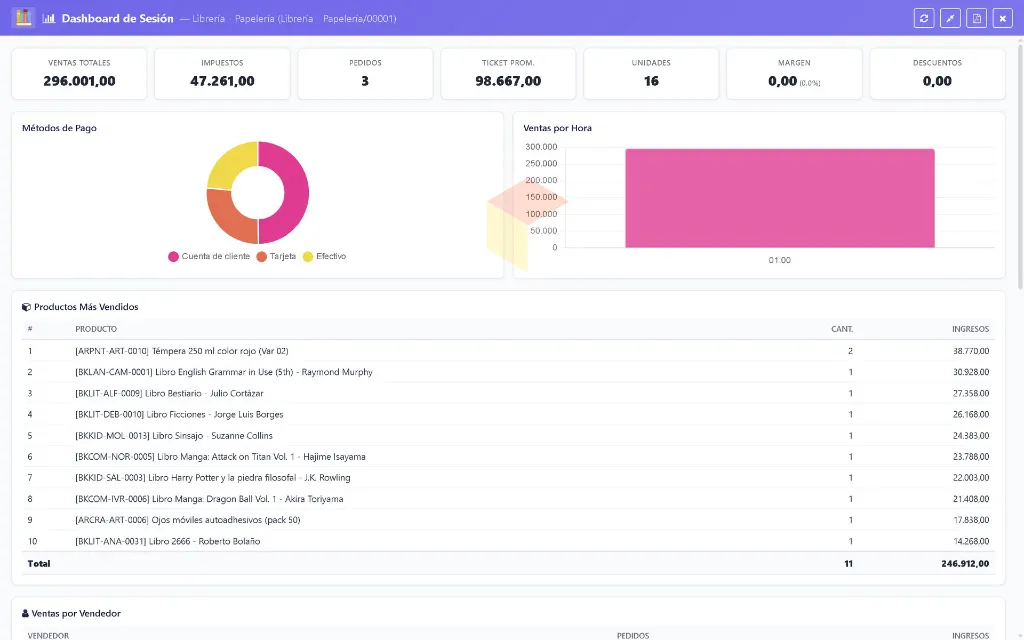Screen dimensions: 1024x640
Task: Select Libro English Grammar in Use row
Action: point(508,372)
